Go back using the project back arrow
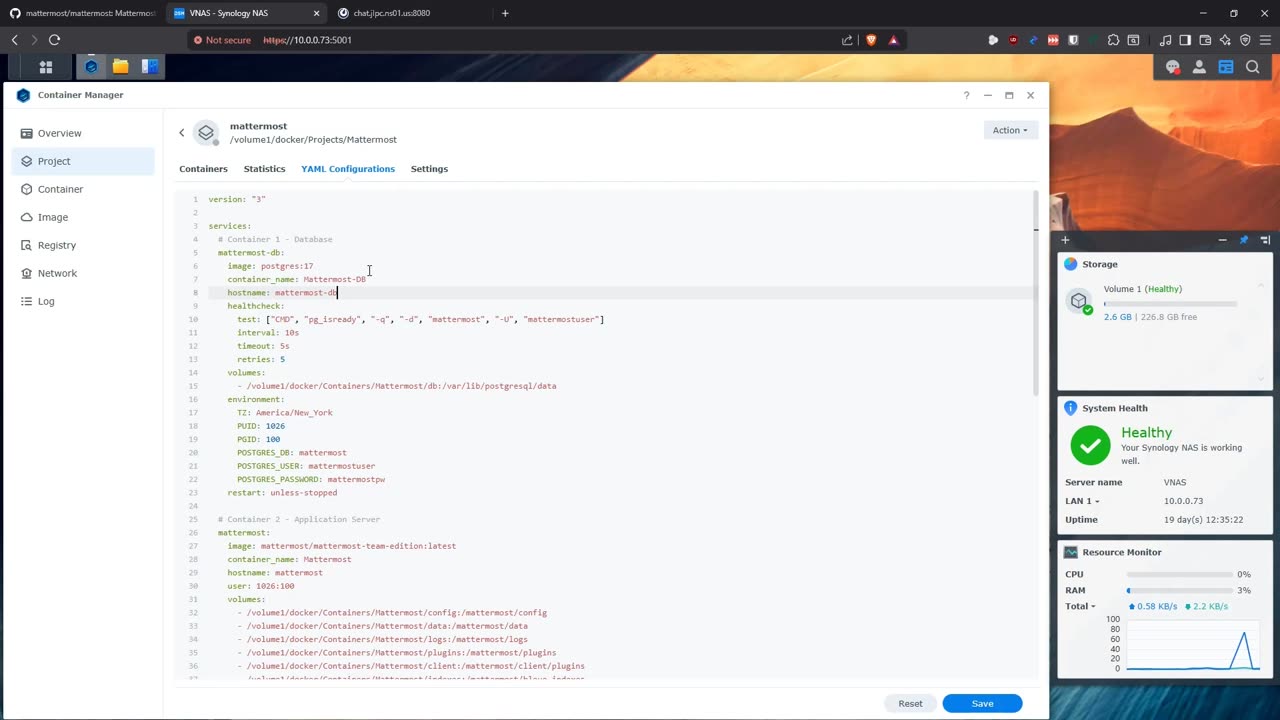 (x=182, y=132)
